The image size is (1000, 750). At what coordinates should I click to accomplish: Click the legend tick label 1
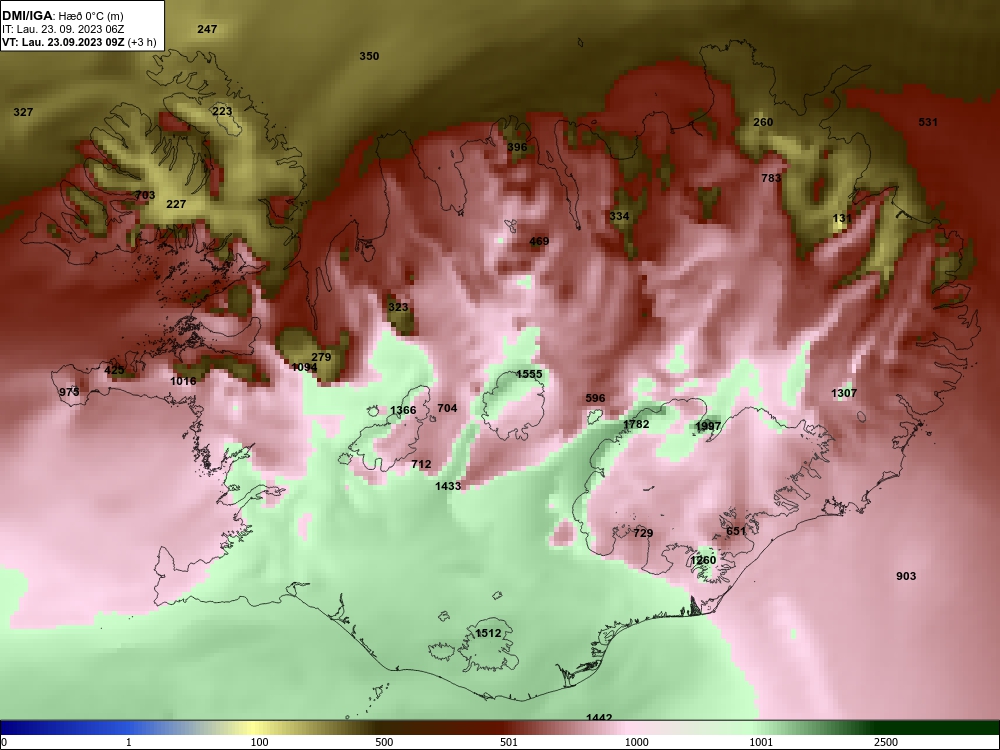129,742
